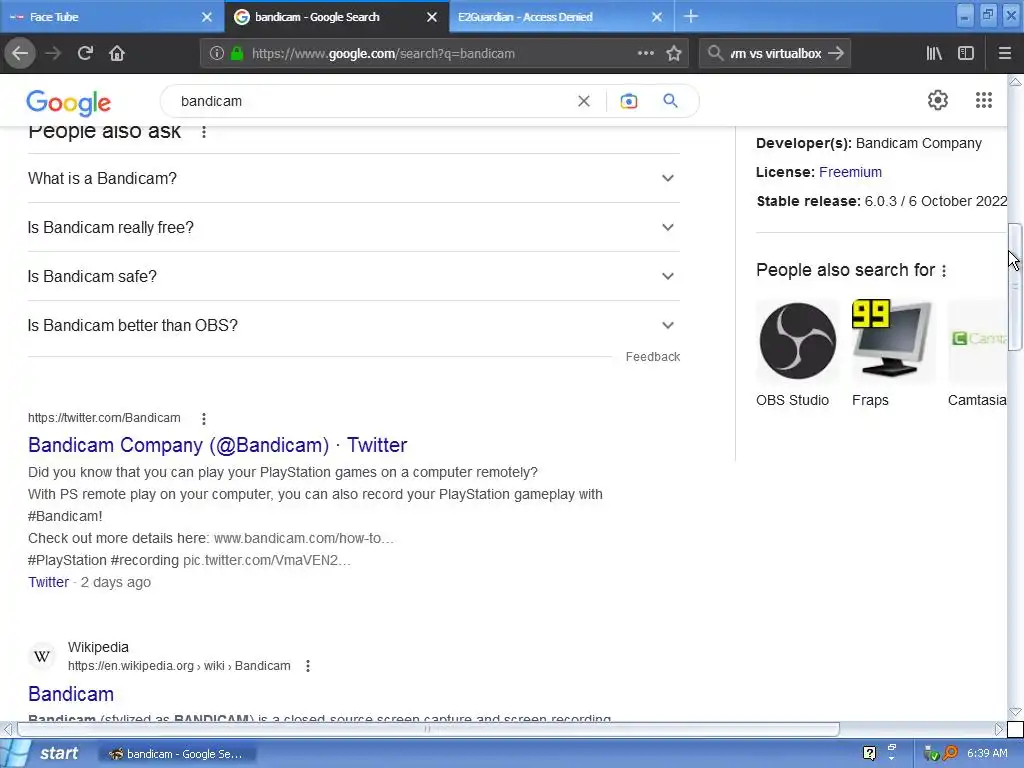1024x768 pixels.
Task: Toggle the browser sidebar icon
Action: point(966,54)
